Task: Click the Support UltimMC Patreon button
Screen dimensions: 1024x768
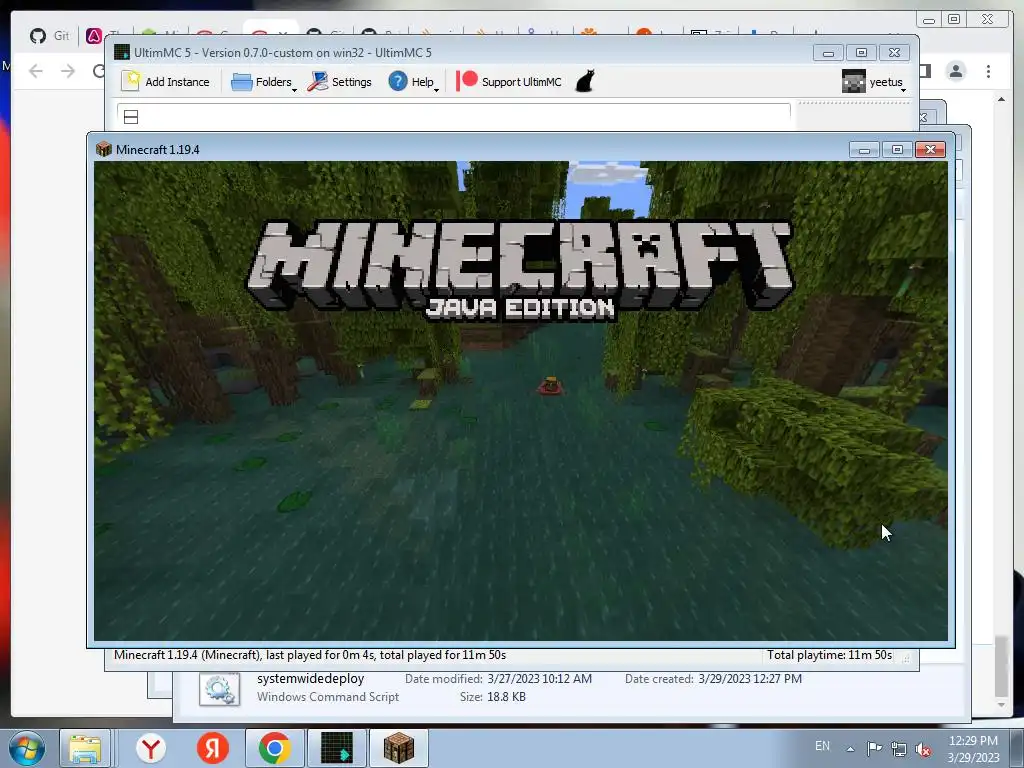Action: point(509,82)
